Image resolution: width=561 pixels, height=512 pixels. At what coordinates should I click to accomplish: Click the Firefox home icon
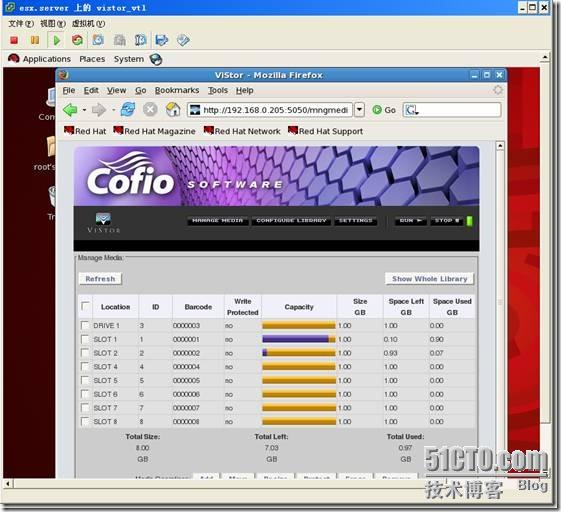pos(173,109)
